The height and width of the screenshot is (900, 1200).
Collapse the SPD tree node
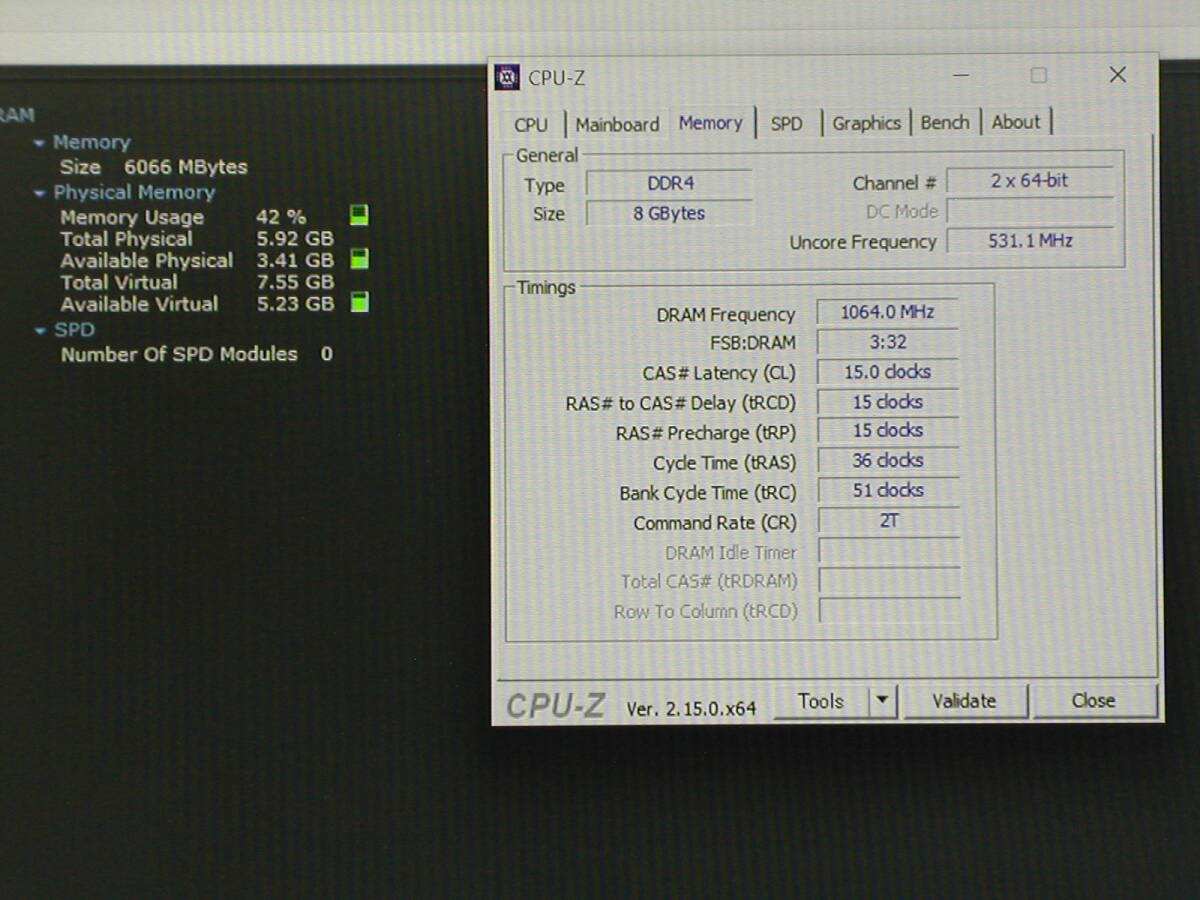[39, 330]
